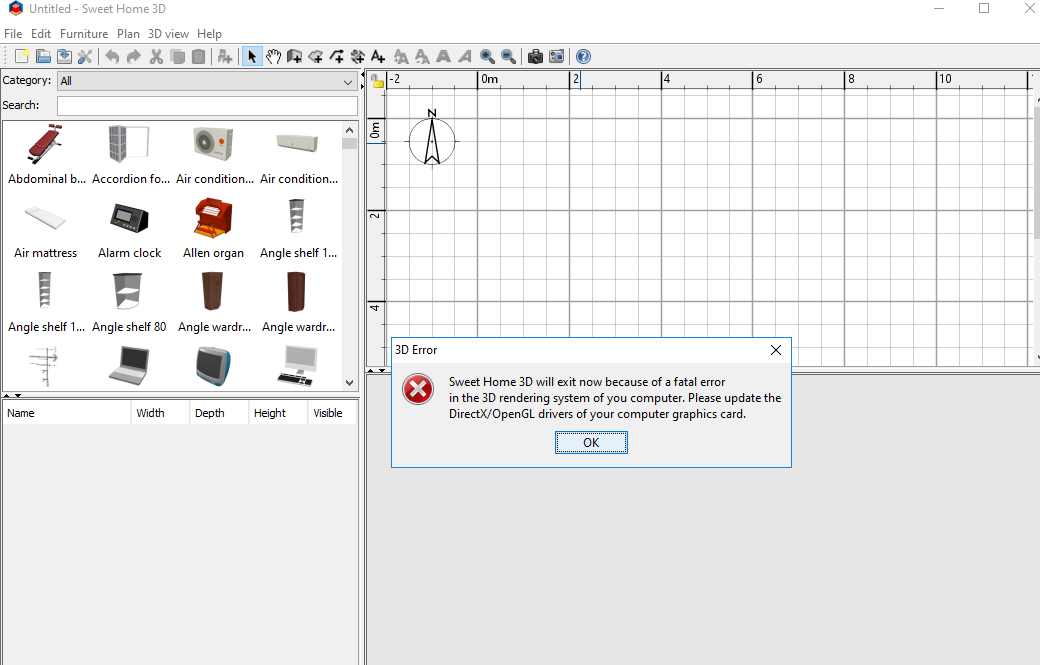Pick the Create dimensions tool
Screen dimensions: 1040x665
pyautogui.click(x=358, y=57)
